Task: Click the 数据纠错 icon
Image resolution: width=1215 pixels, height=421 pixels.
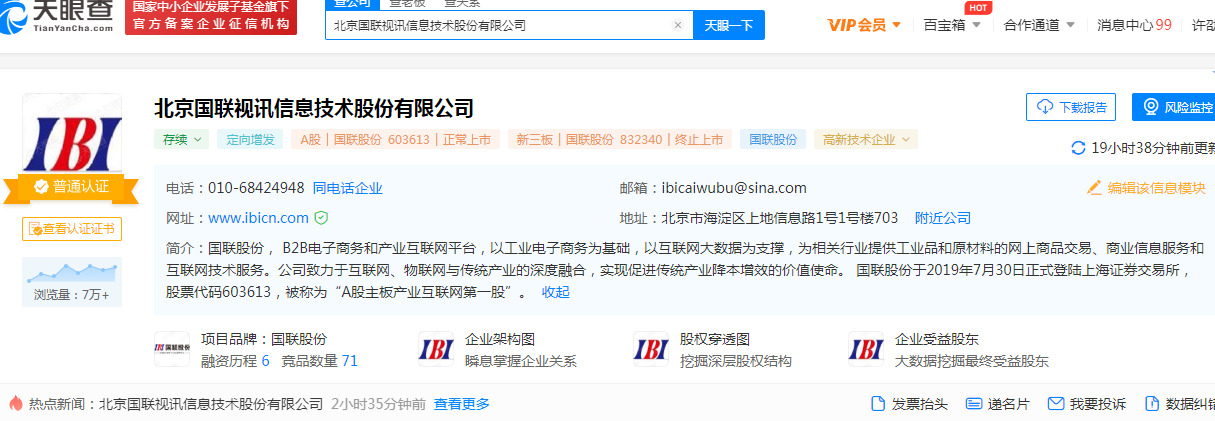Action: point(1152,404)
